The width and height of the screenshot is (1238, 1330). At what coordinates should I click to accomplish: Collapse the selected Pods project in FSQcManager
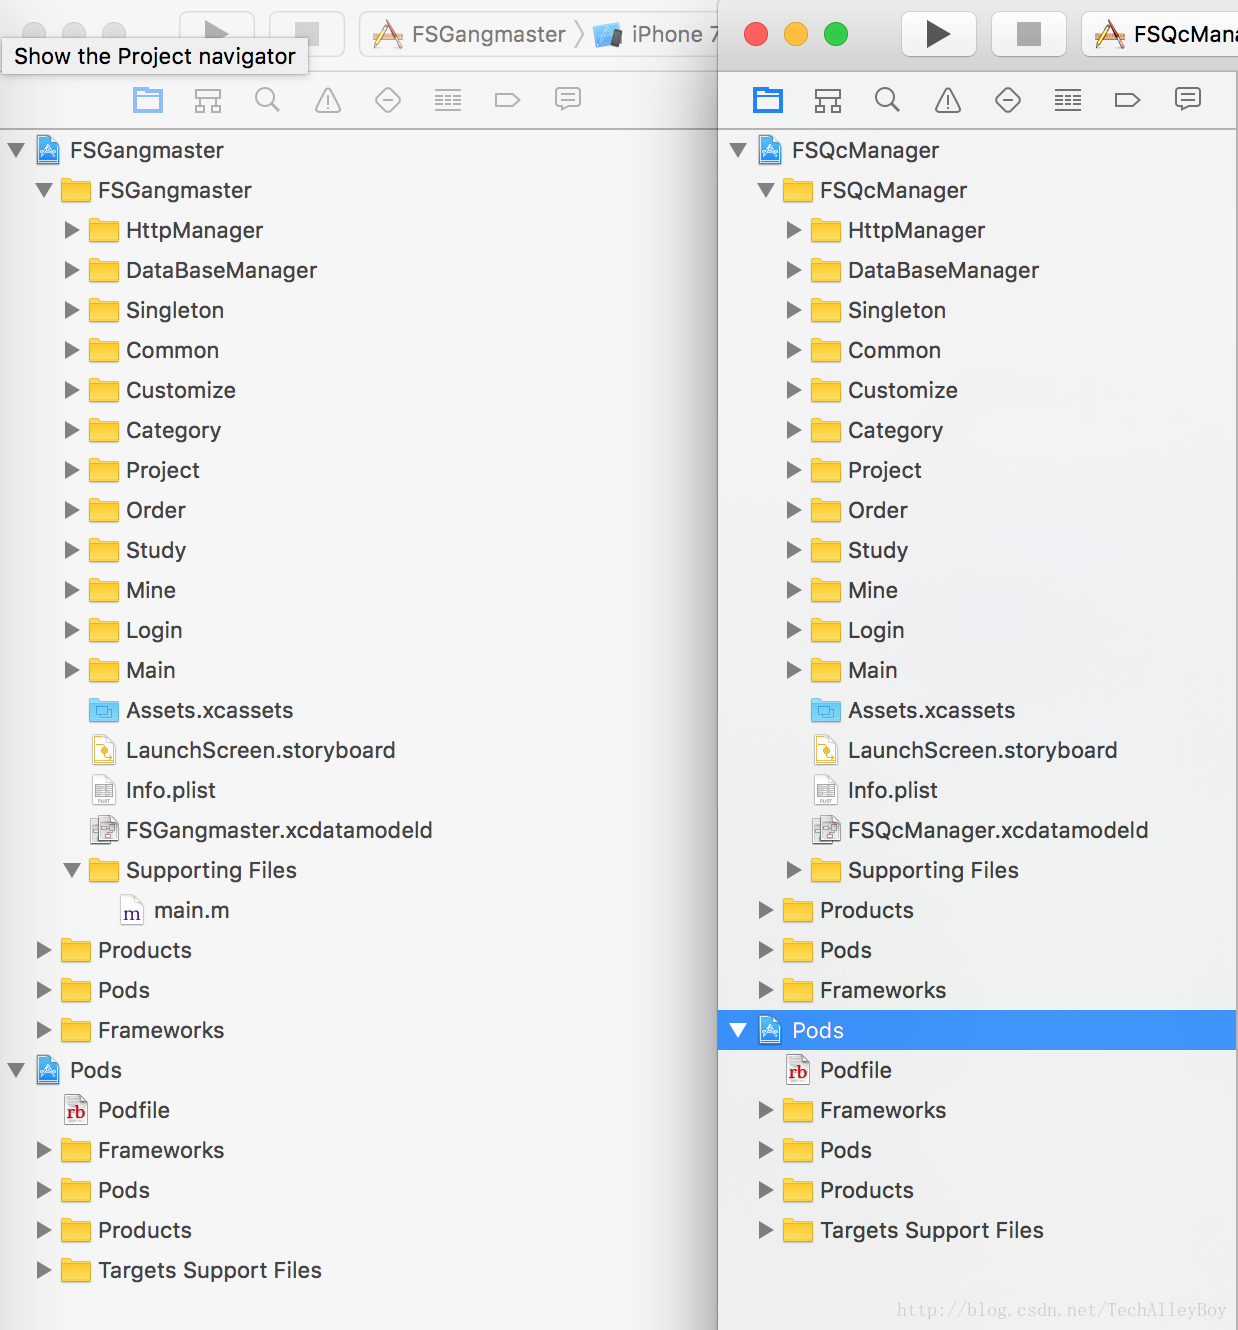[738, 1030]
